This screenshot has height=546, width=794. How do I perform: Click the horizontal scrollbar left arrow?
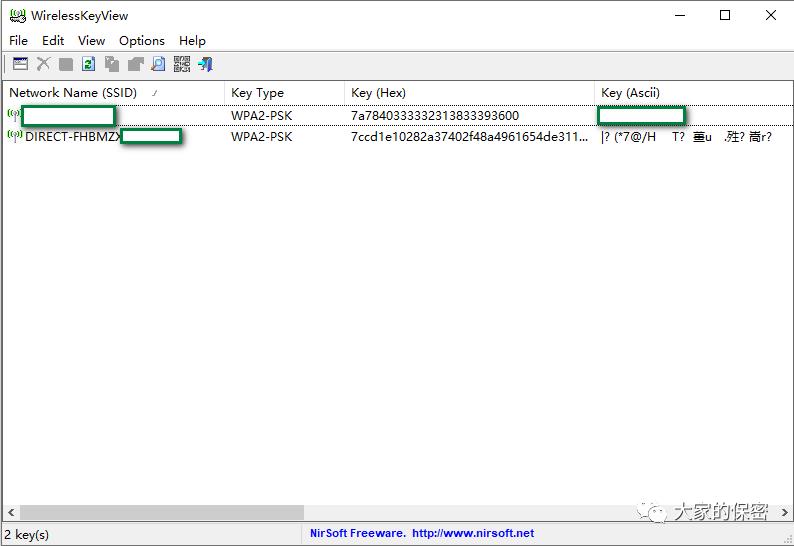click(10, 513)
